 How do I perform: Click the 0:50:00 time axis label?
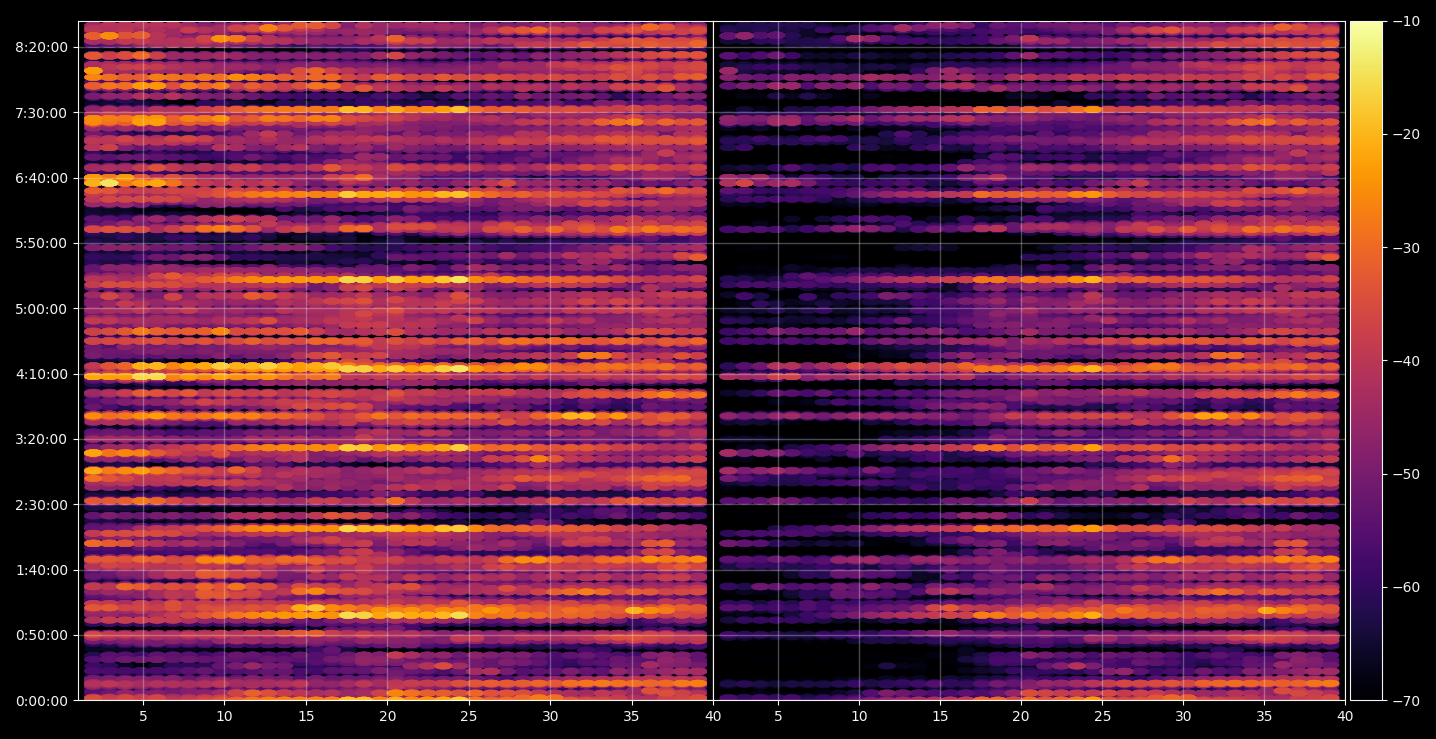tap(42, 635)
